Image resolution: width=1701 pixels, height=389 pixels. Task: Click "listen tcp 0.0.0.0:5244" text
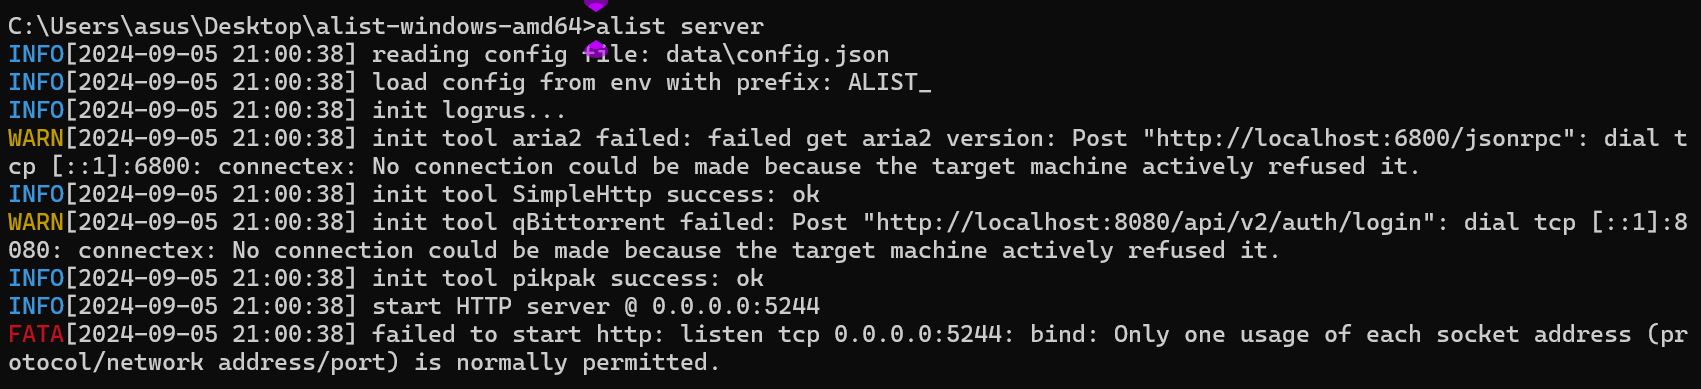click(841, 334)
